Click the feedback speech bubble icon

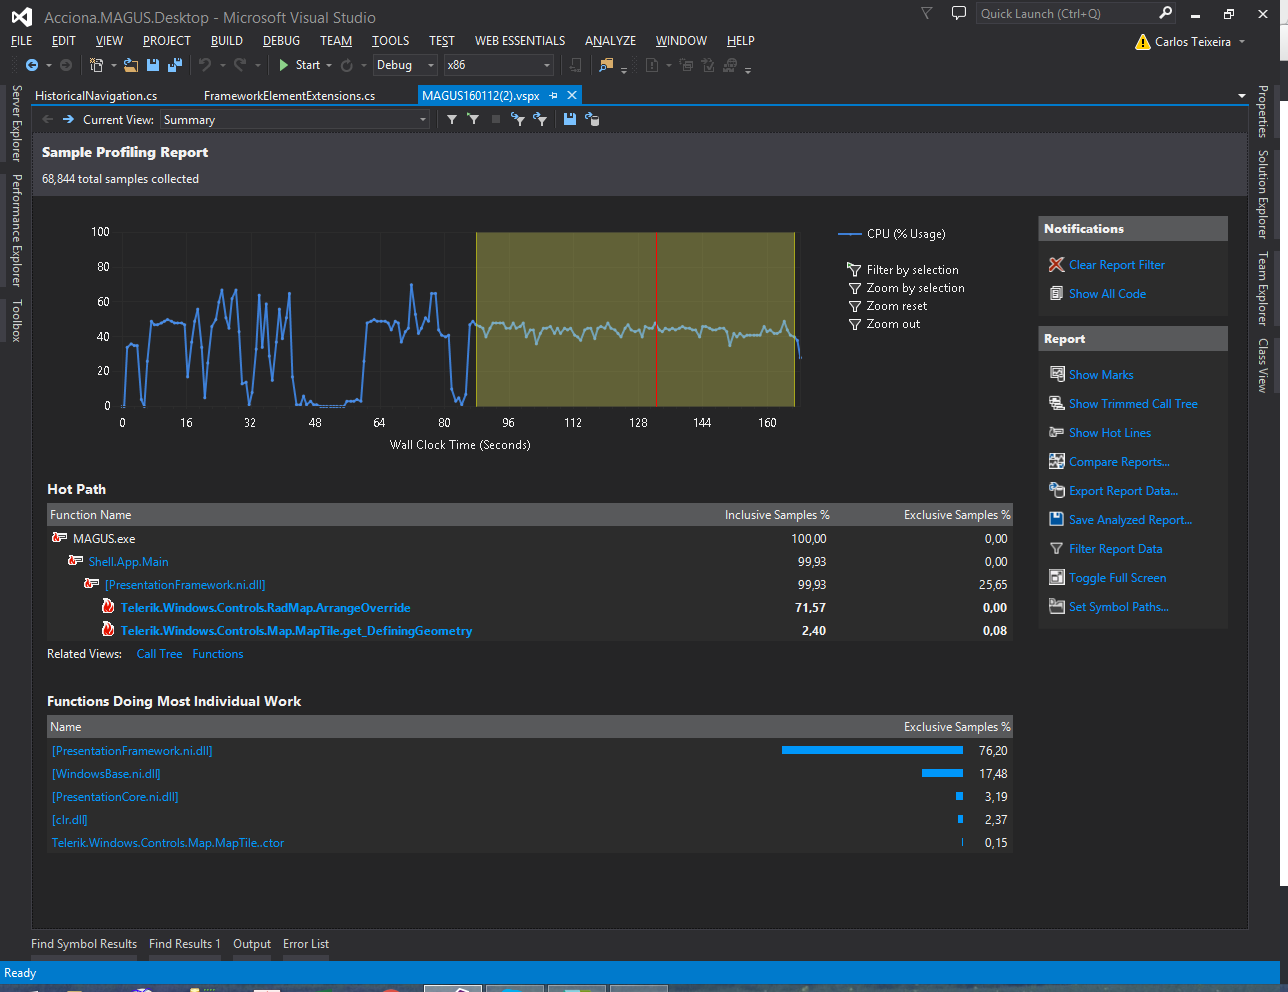point(958,14)
